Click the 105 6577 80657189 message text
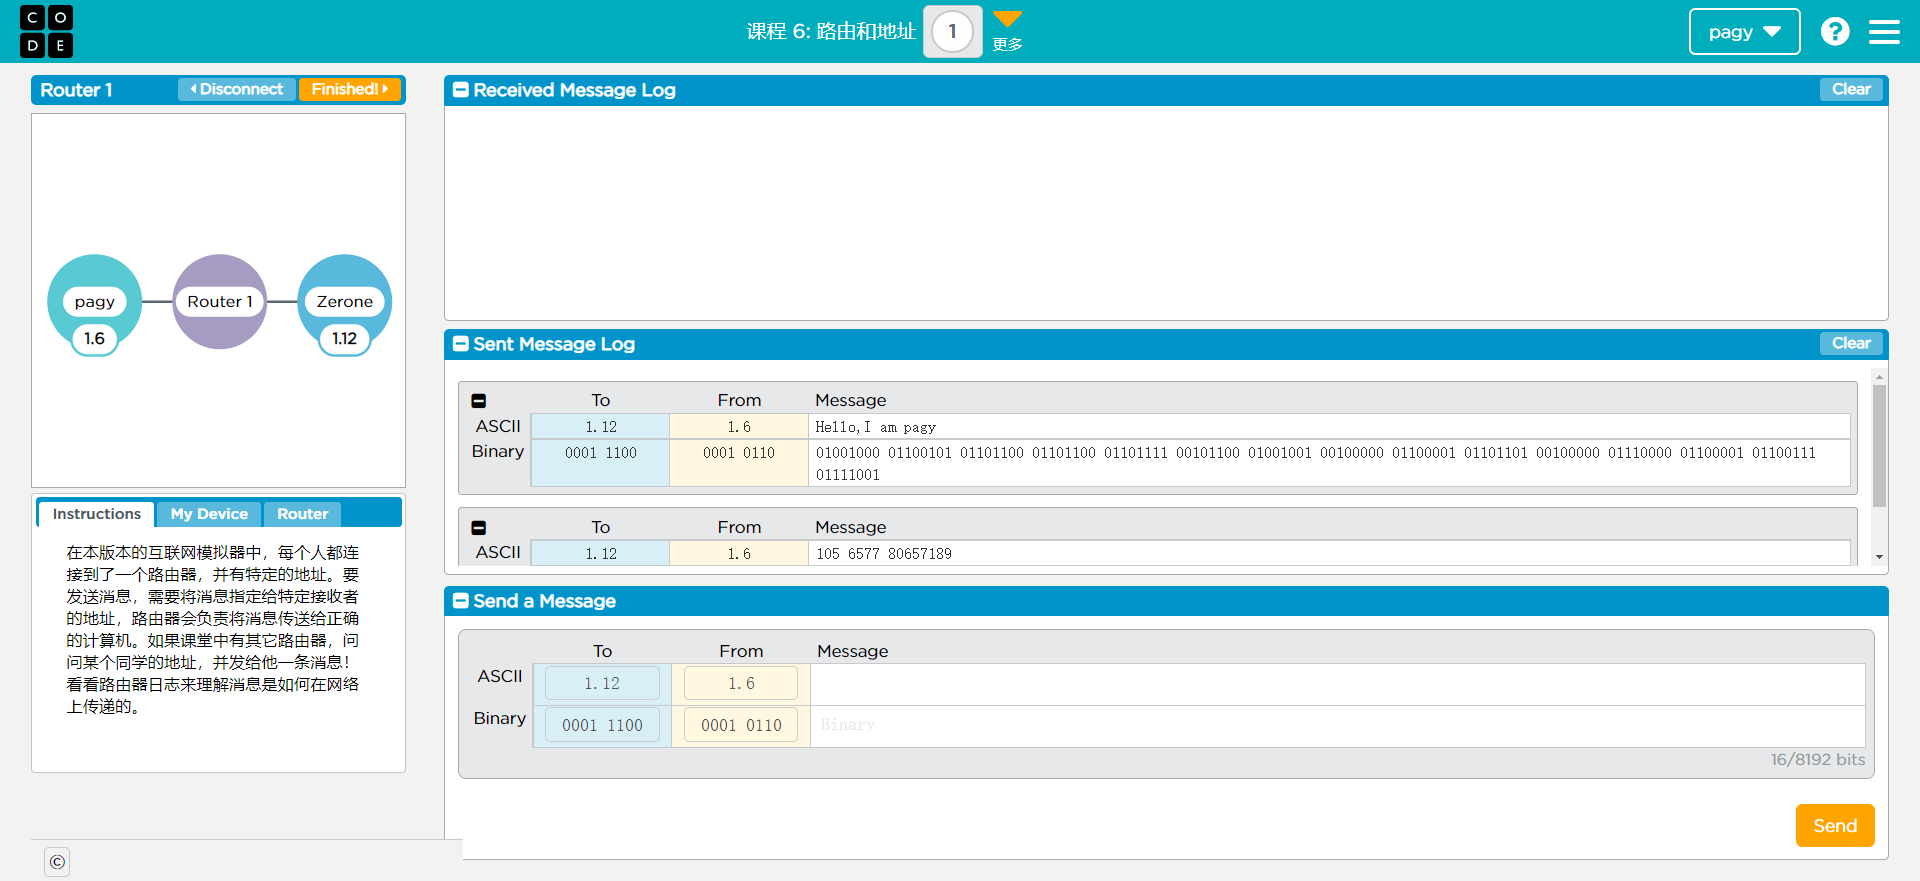The height and width of the screenshot is (881, 1920). coord(884,554)
